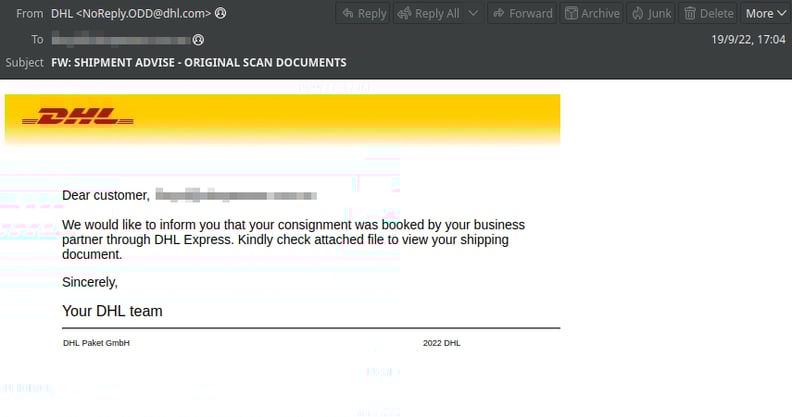Click the Archive box icon
The width and height of the screenshot is (792, 417).
click(x=571, y=13)
